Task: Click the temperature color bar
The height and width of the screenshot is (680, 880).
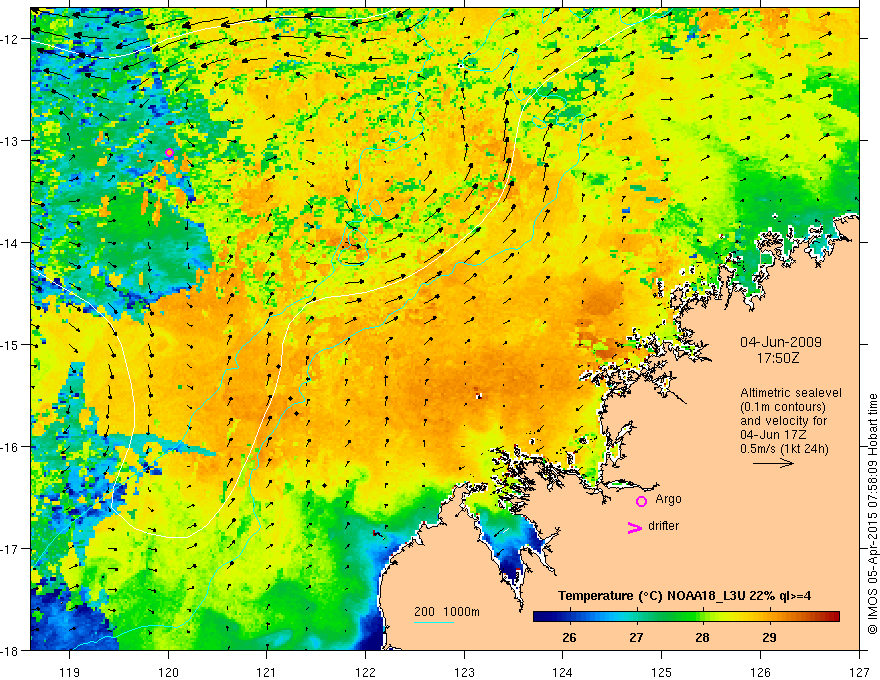Action: [x=686, y=617]
